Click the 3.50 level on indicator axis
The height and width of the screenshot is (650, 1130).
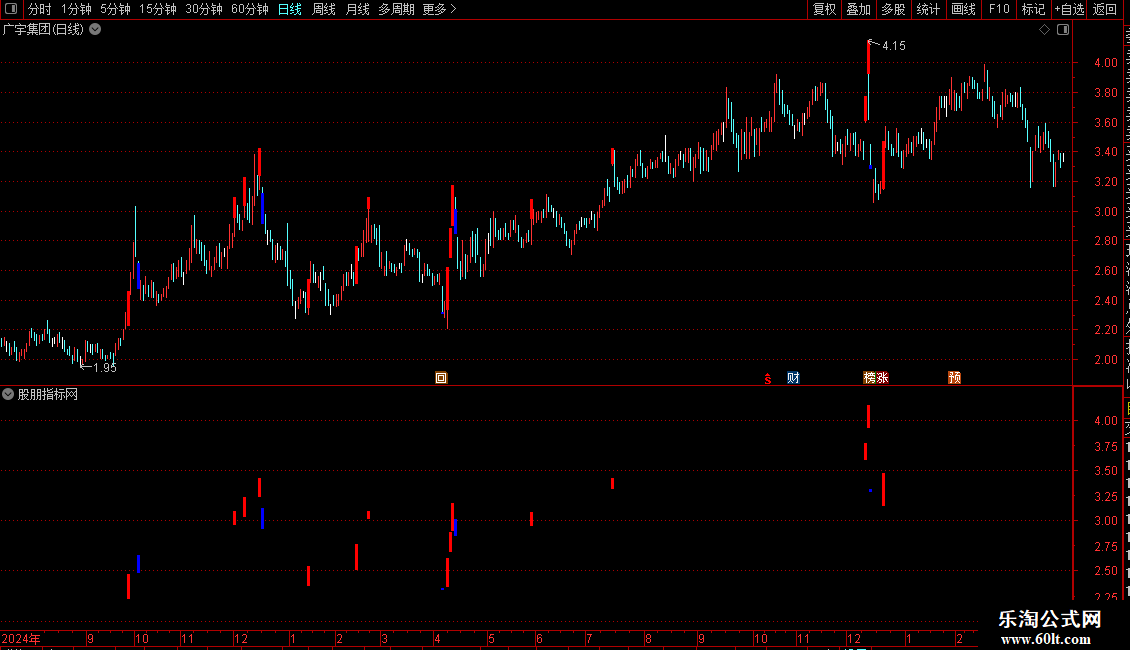point(1106,471)
